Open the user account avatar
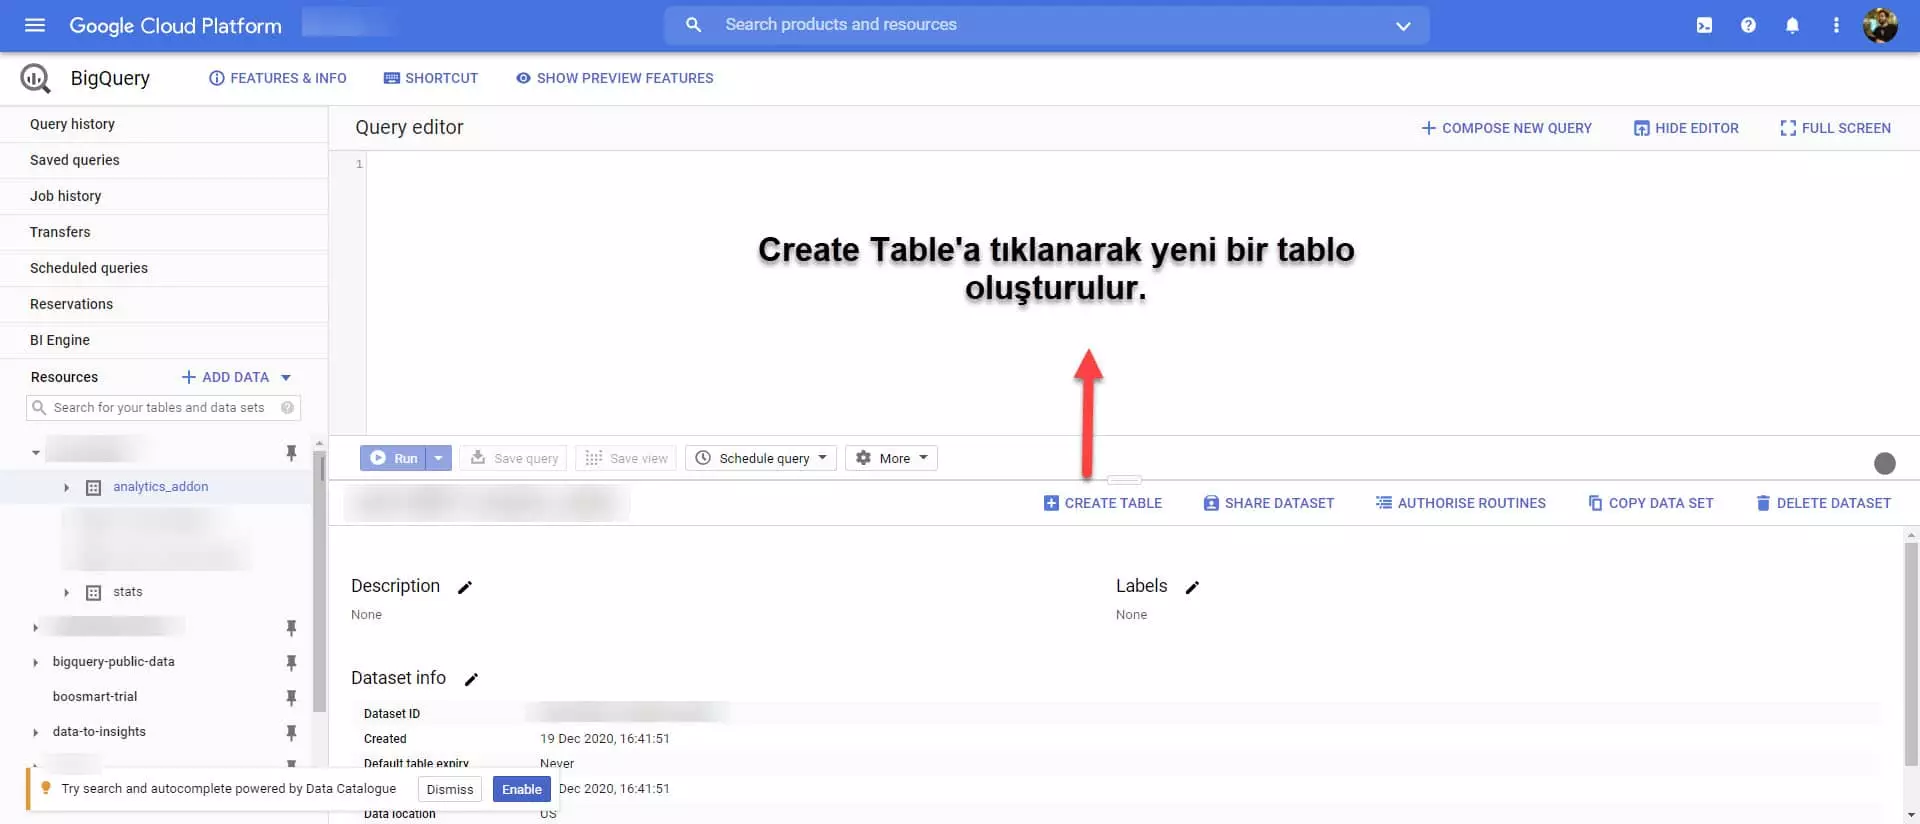 [x=1880, y=25]
